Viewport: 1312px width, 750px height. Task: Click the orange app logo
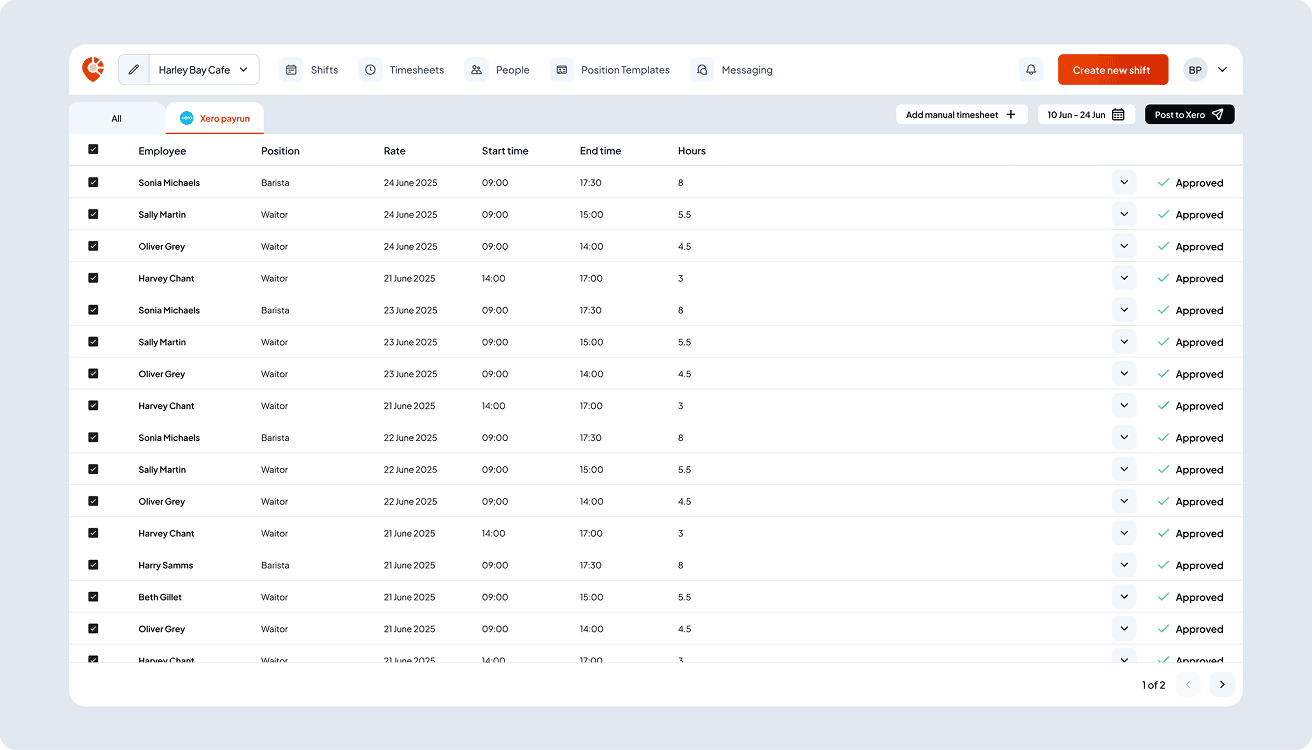click(x=93, y=69)
